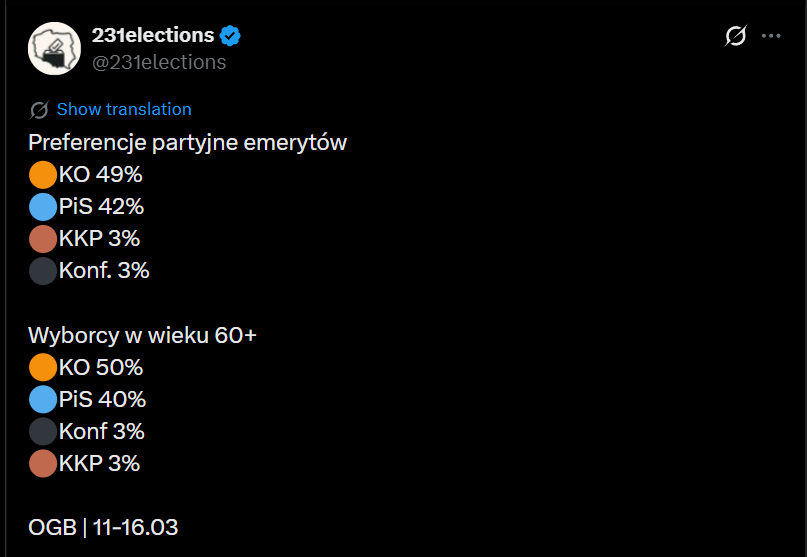Click the line Wyborcy w wieku 60+
Image resolution: width=807 pixels, height=557 pixels.
142,335
